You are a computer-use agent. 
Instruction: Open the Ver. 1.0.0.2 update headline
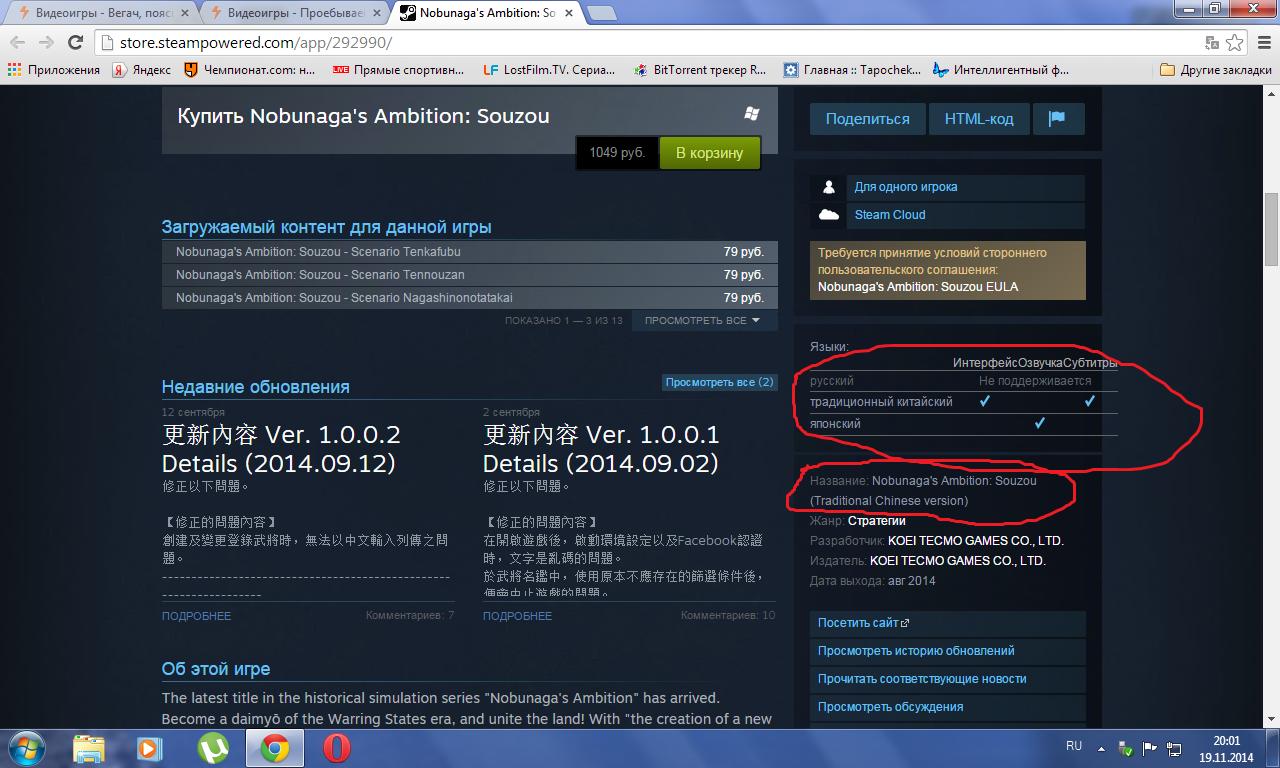coord(281,449)
